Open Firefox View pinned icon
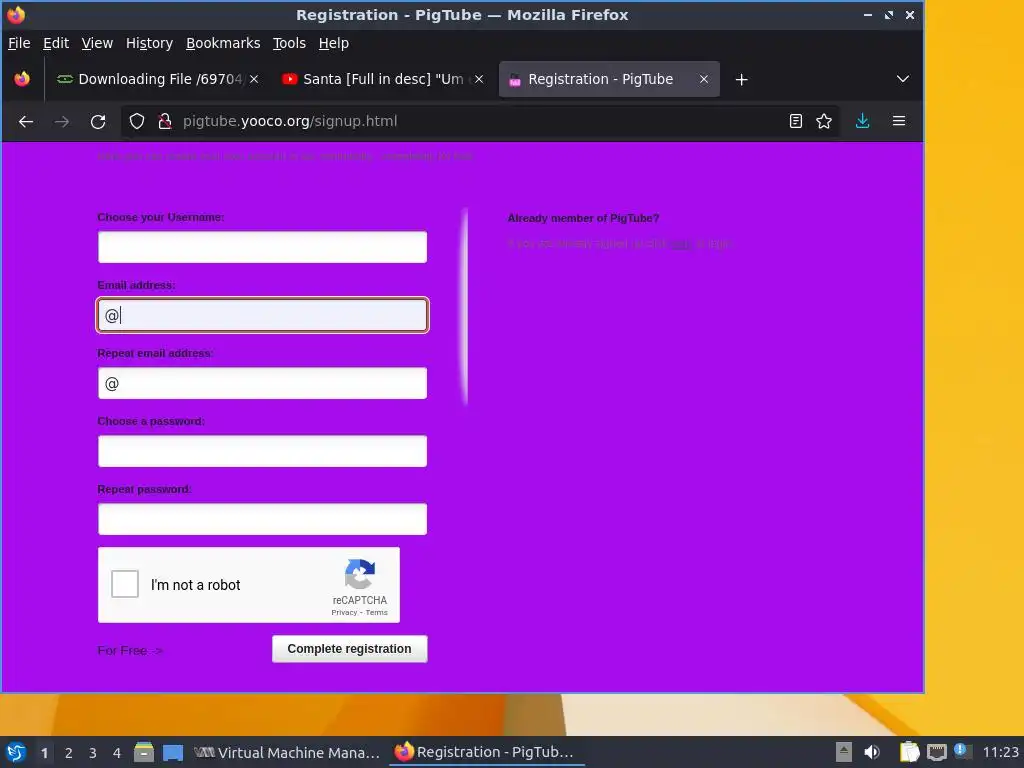The image size is (1024, 768). point(22,79)
